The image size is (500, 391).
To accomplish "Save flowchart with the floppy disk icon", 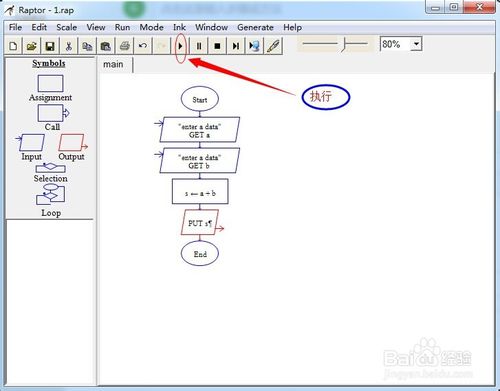I will pos(50,46).
